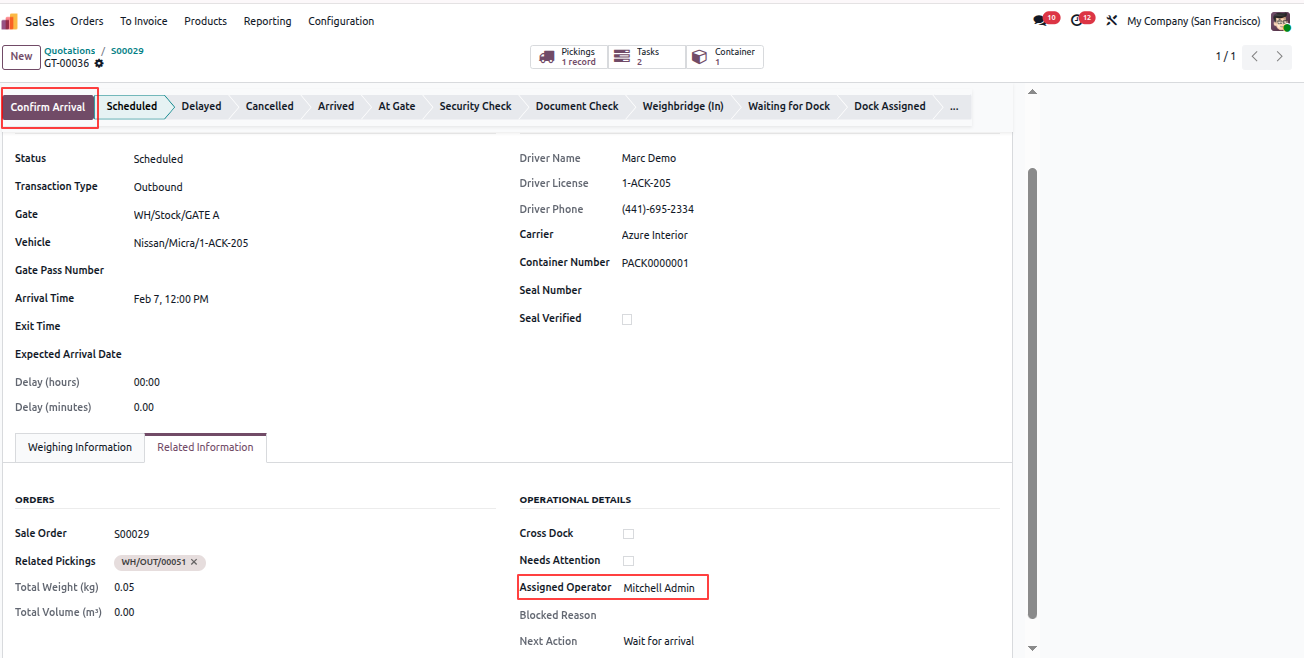The width and height of the screenshot is (1304, 658).
Task: Go to next record arrow
Action: pos(1279,57)
